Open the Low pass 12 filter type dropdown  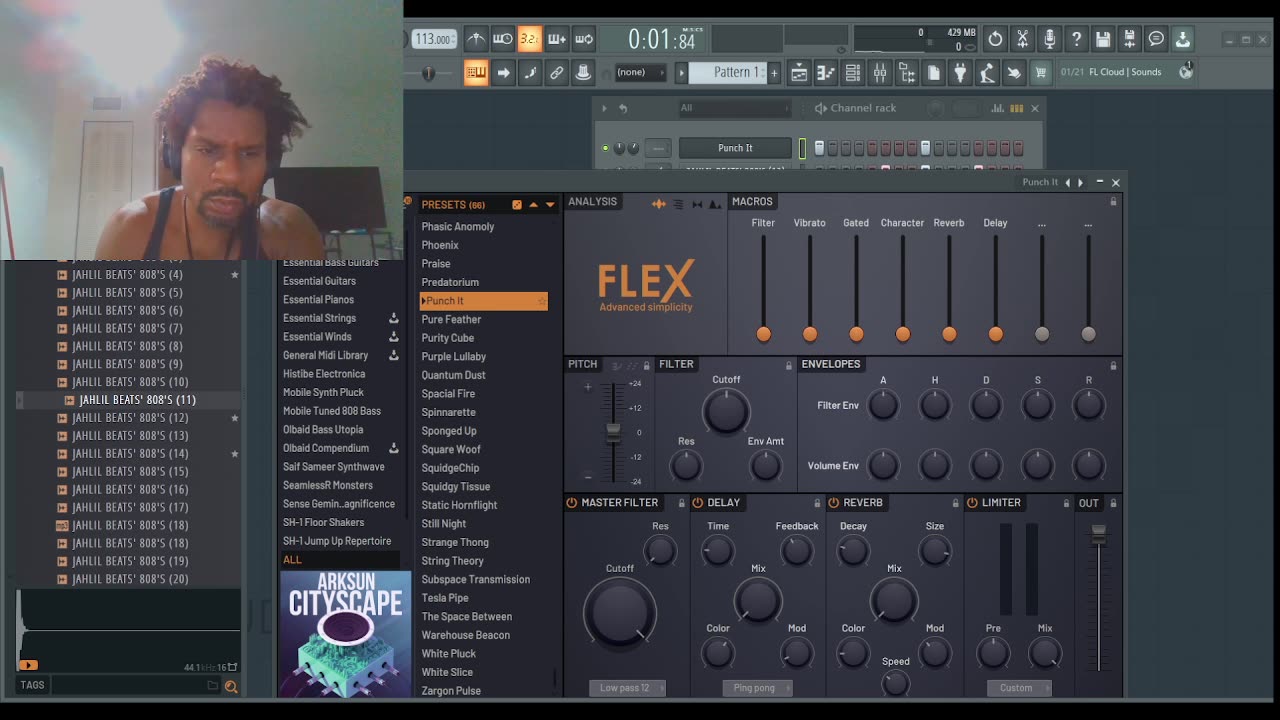(x=627, y=688)
